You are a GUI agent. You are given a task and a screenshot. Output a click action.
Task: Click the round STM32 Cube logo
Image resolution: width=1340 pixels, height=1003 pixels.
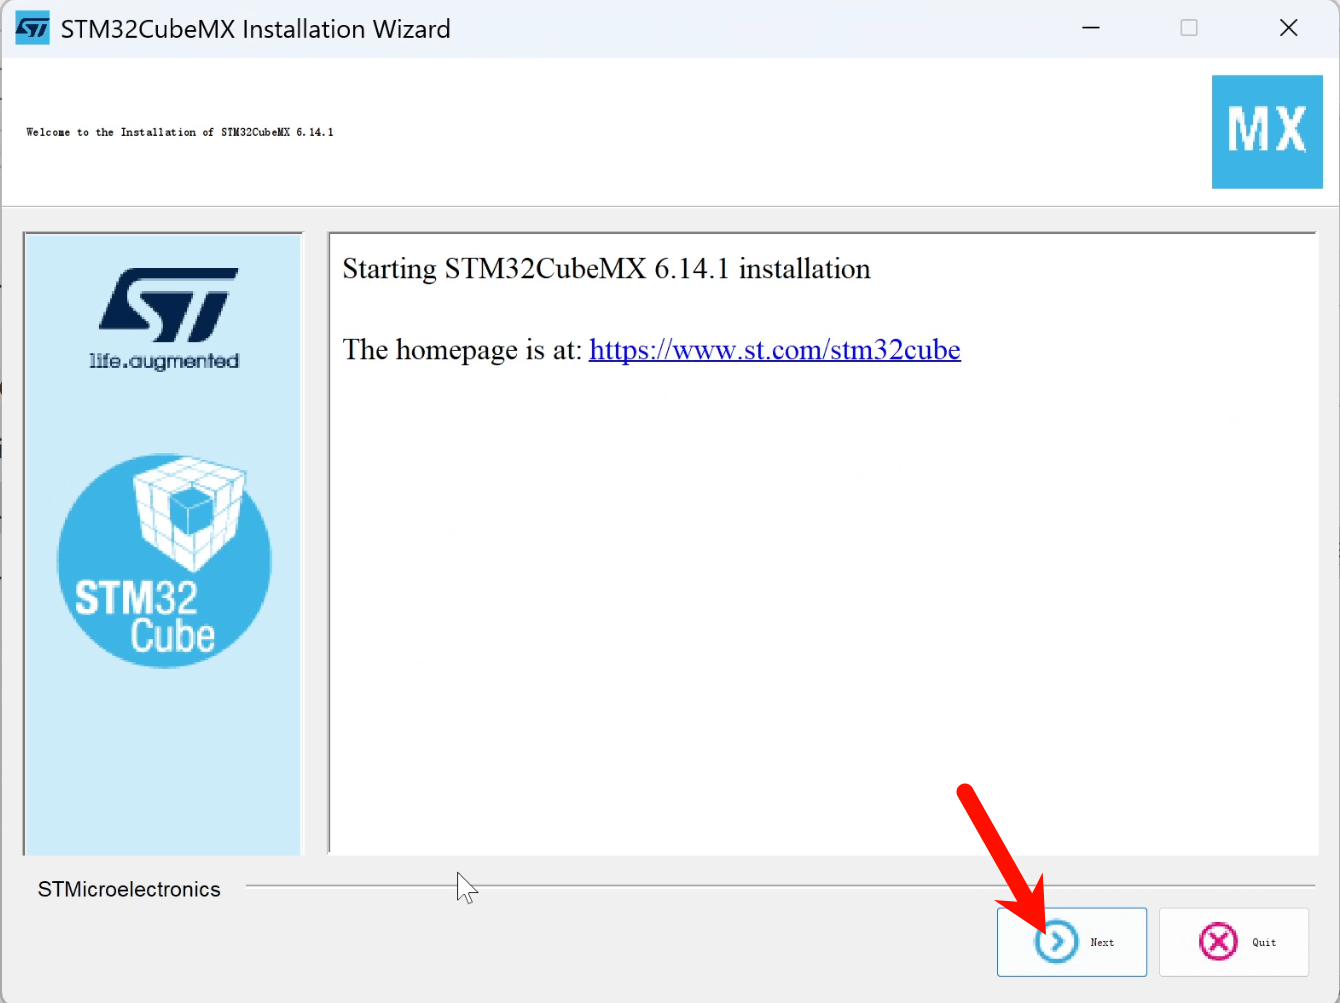click(164, 561)
